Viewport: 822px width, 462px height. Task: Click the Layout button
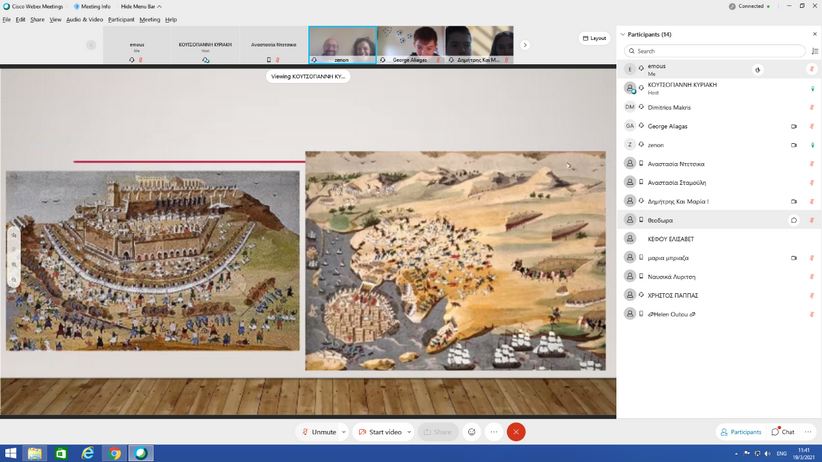pos(594,38)
